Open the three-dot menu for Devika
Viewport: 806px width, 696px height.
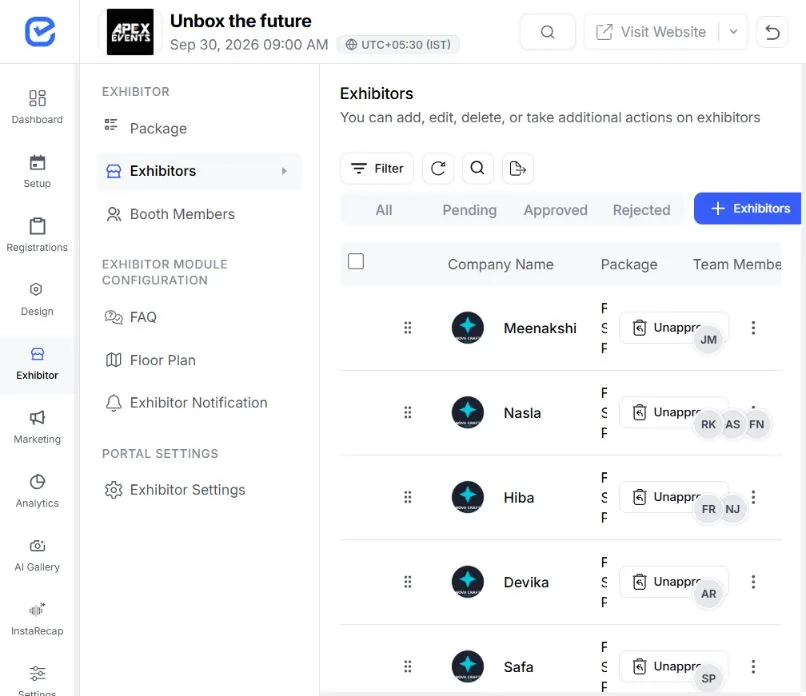(x=753, y=582)
